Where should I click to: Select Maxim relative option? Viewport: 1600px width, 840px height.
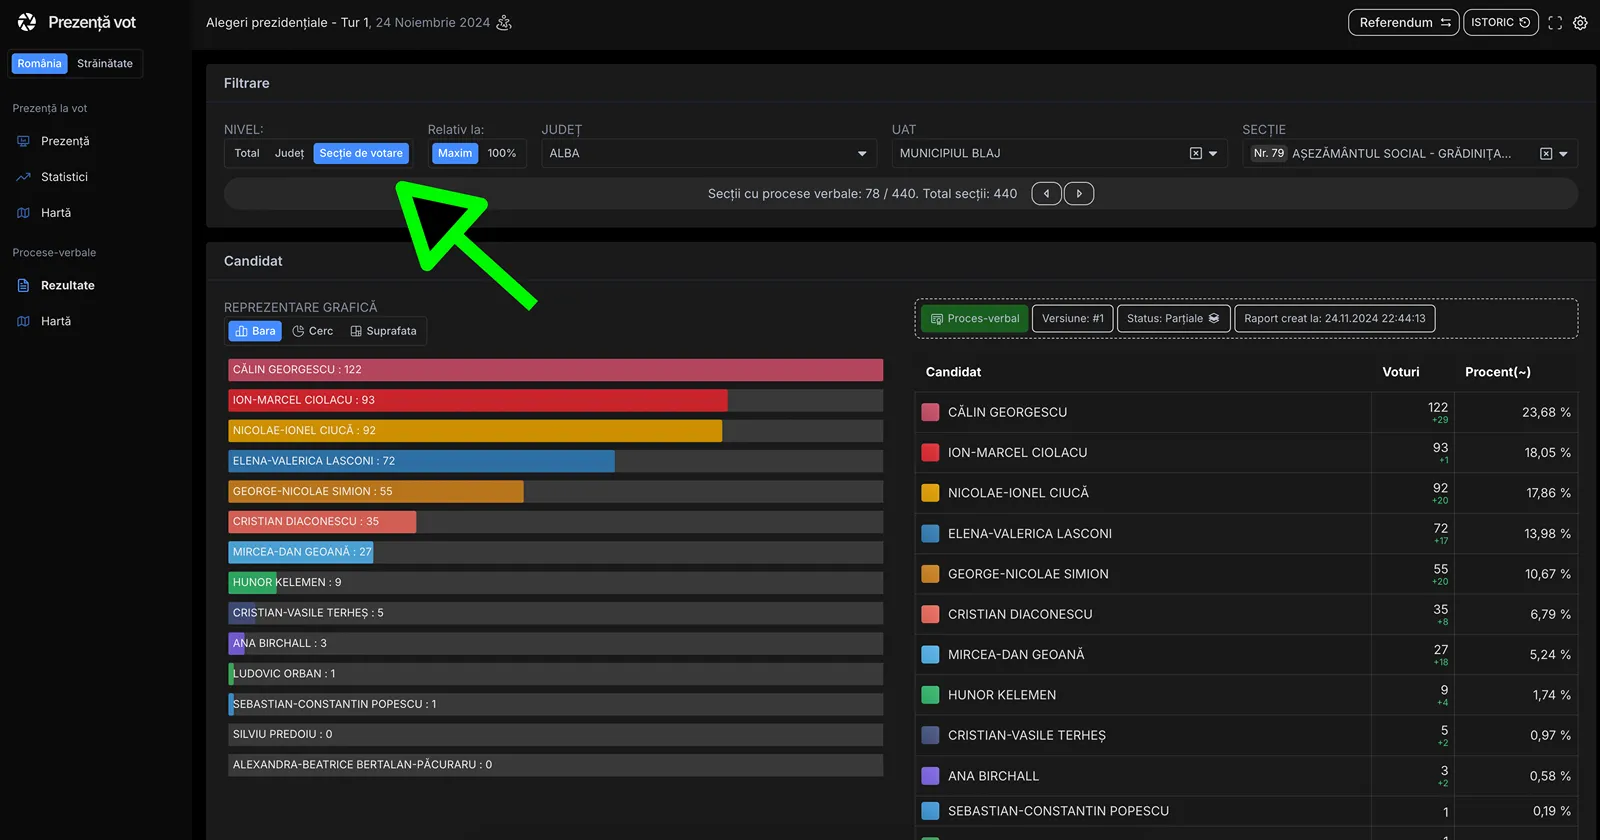(455, 153)
